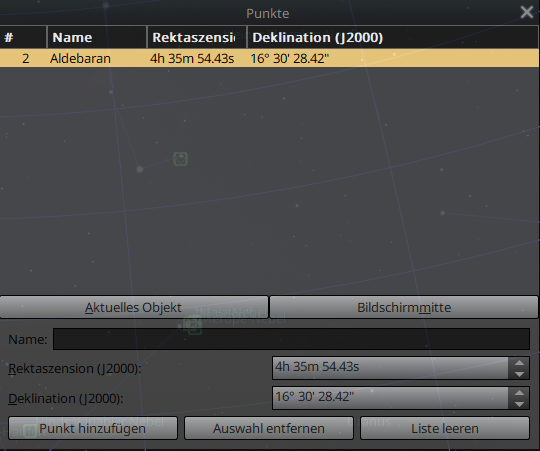Decrease Rektaszension value with down arrow
This screenshot has width=540, height=451.
tap(519, 374)
